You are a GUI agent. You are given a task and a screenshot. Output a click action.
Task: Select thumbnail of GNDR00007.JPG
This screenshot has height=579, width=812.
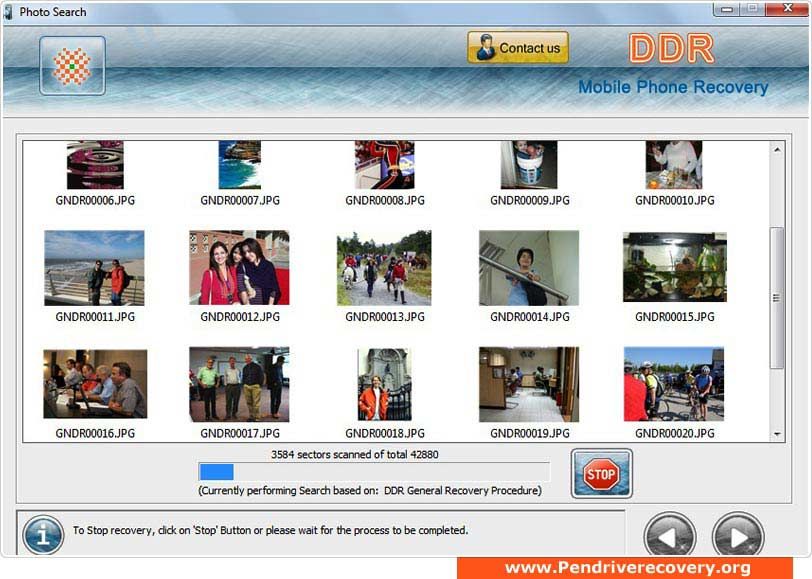(x=240, y=165)
